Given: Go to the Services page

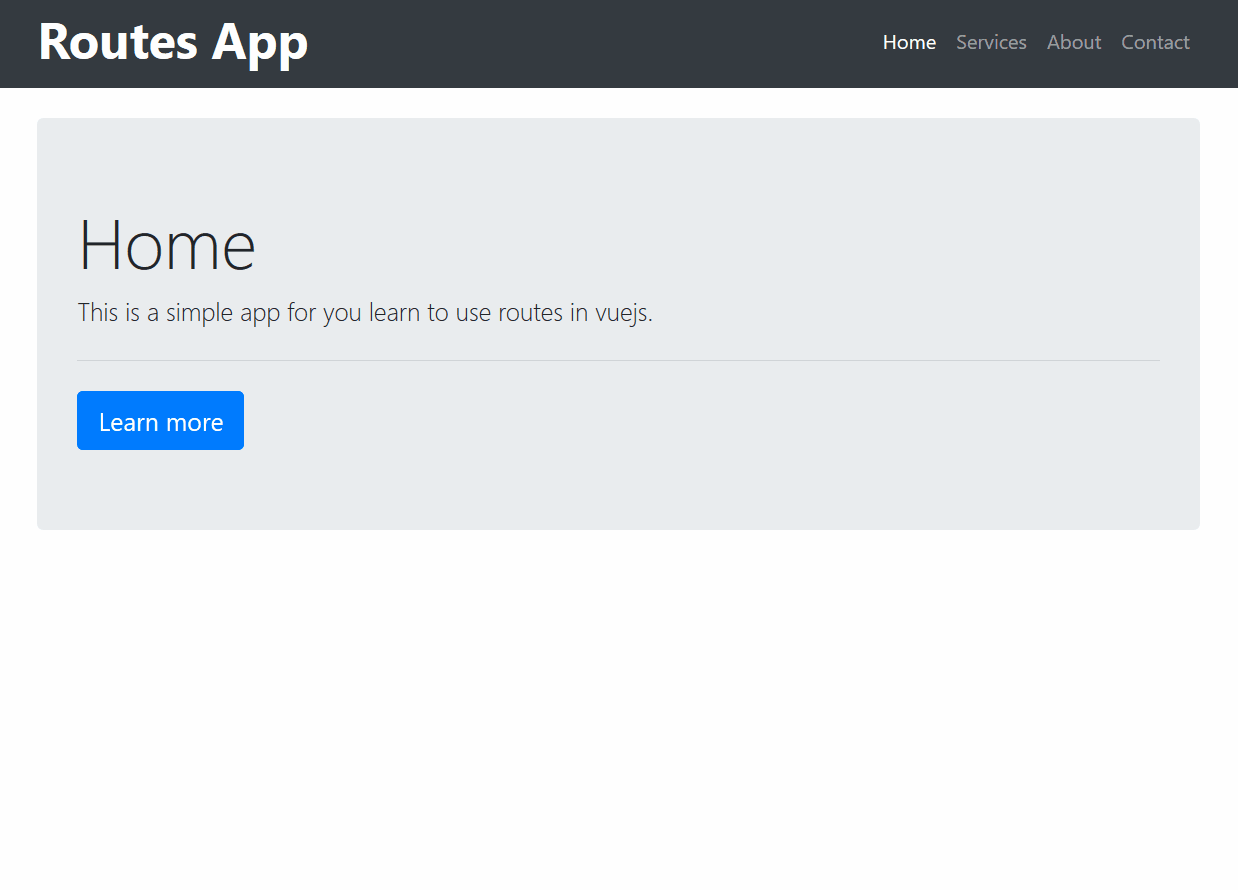Looking at the screenshot, I should coord(991,42).
